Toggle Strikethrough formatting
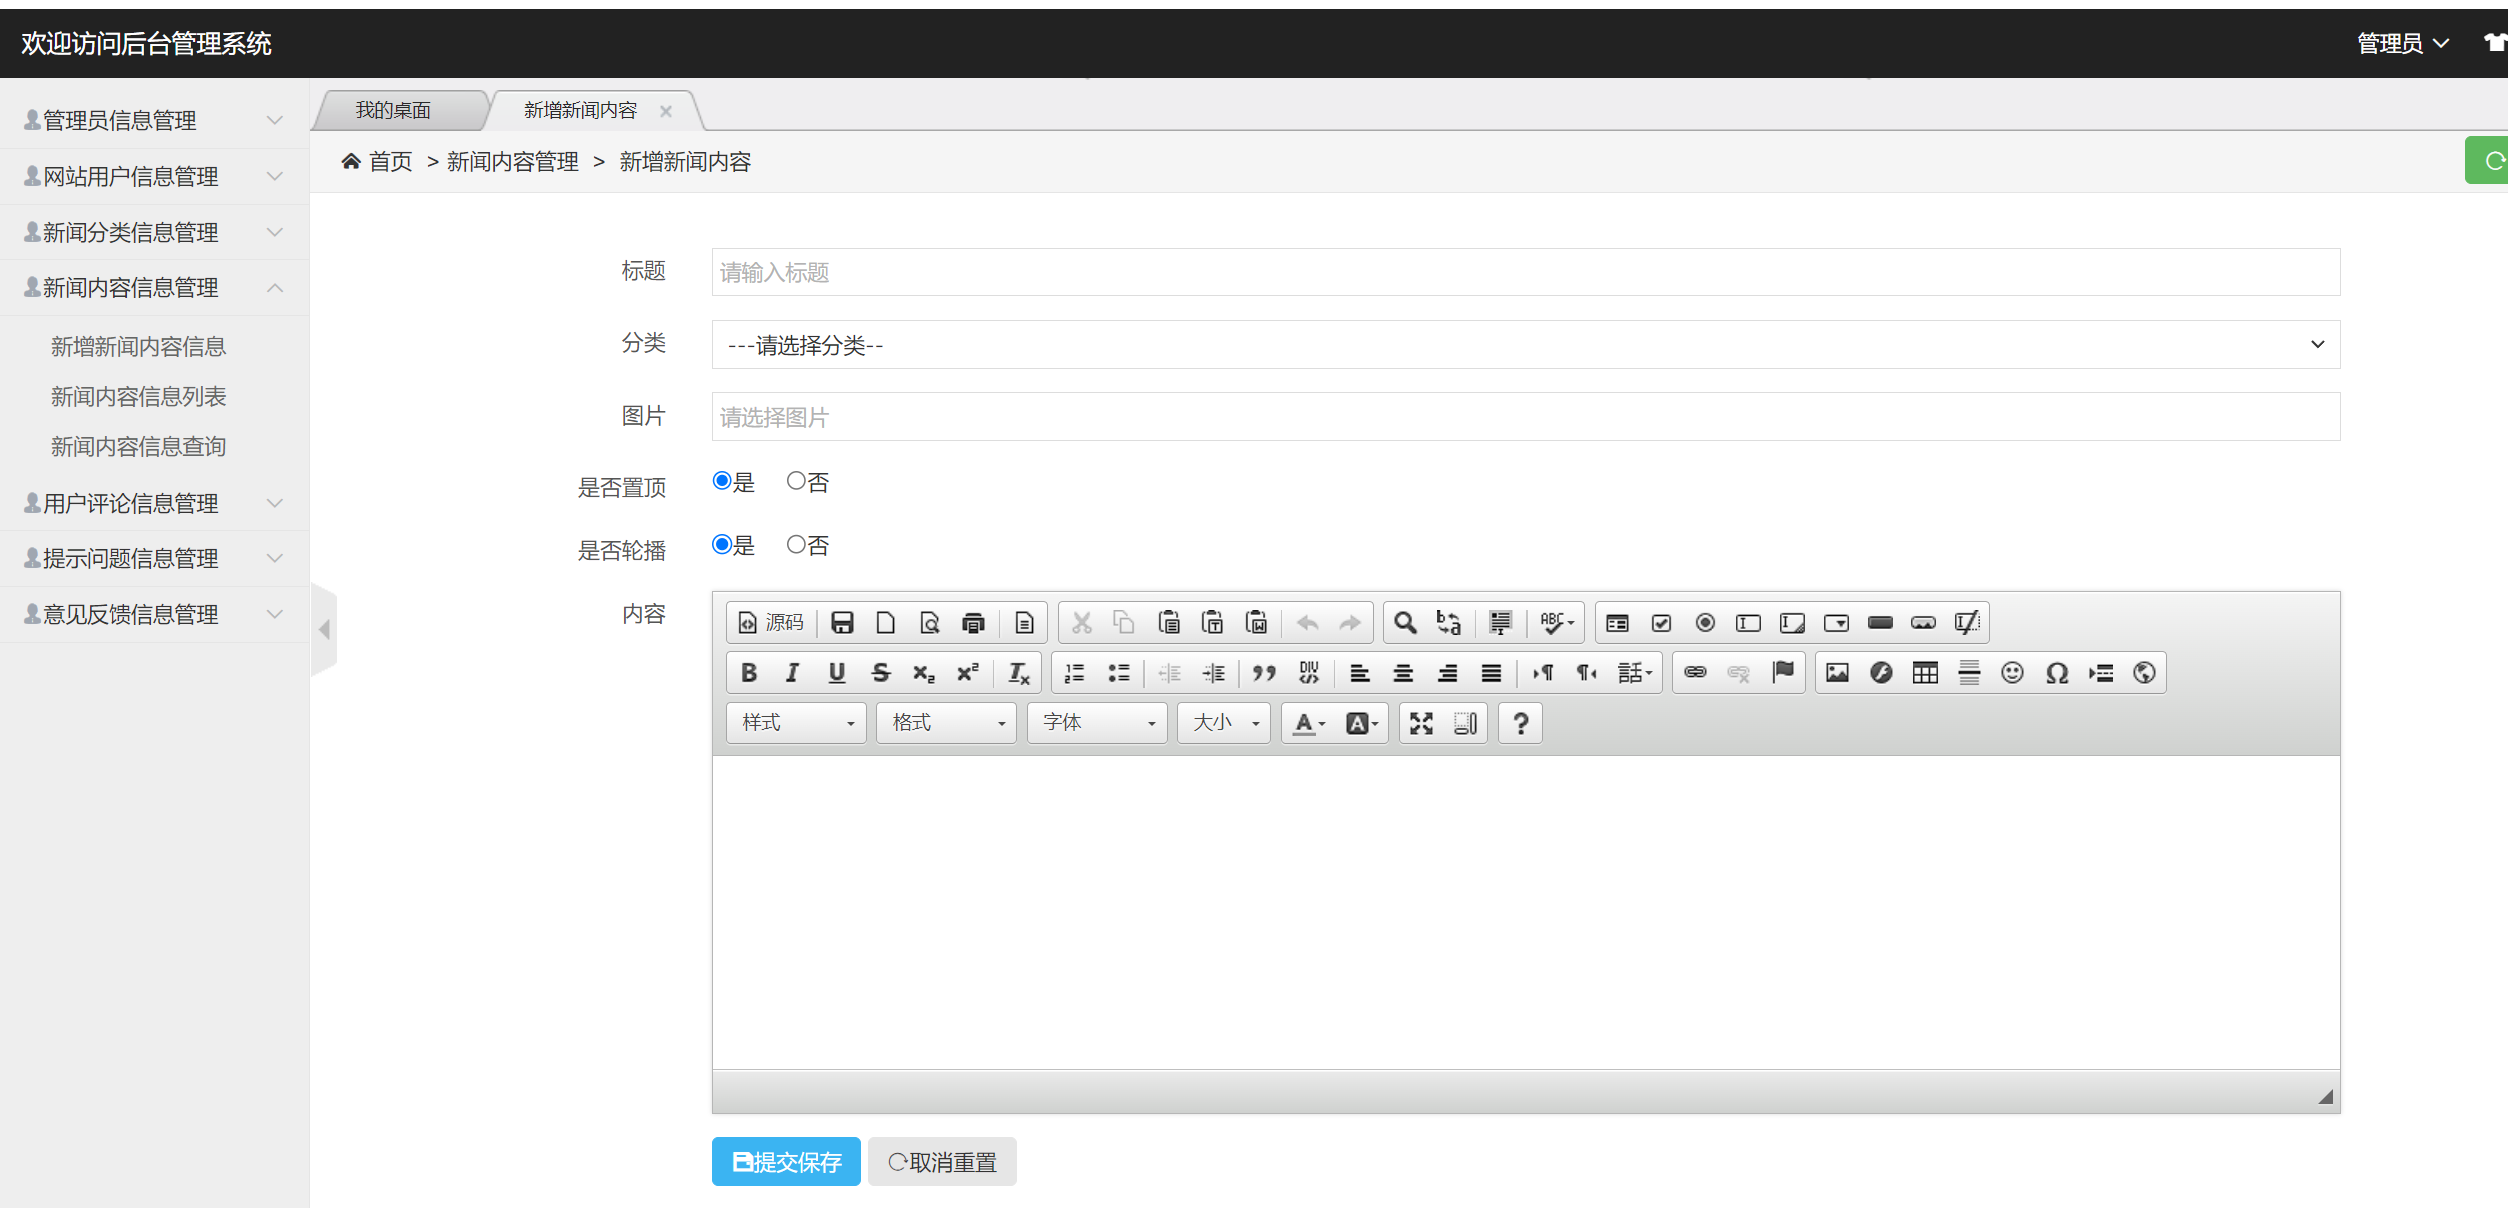The image size is (2508, 1208). (x=881, y=673)
